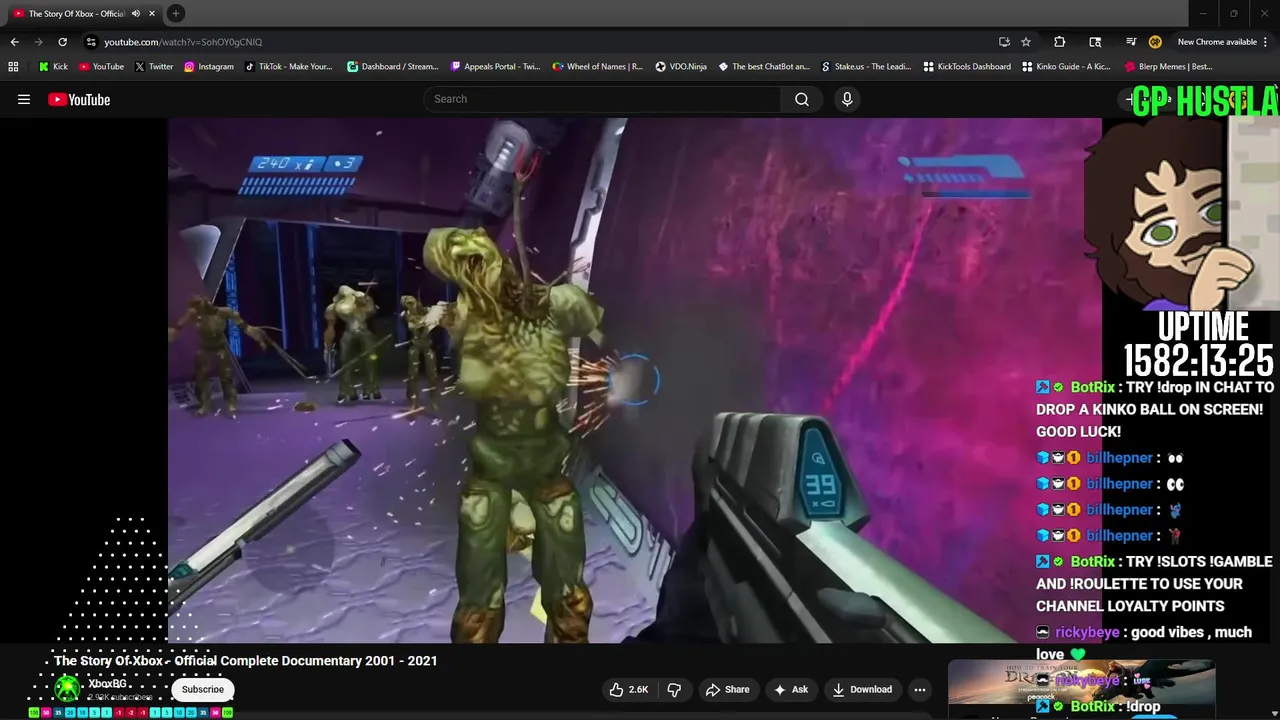Open the TikTok bookmark
This screenshot has height=720, width=1280.
(x=288, y=67)
